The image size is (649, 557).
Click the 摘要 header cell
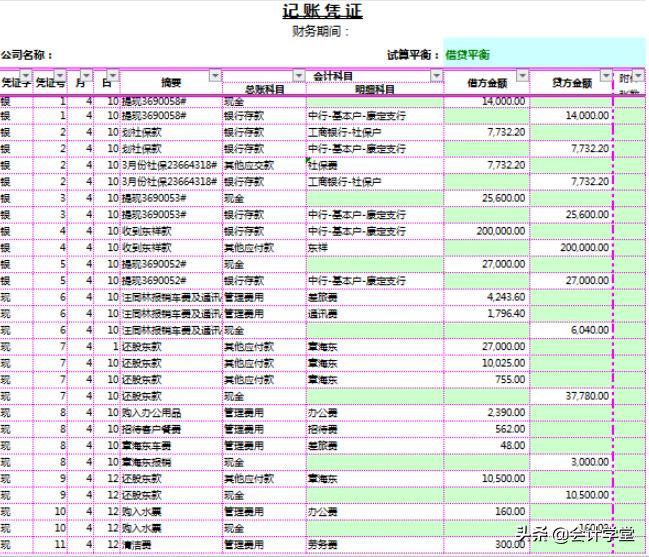pyautogui.click(x=171, y=82)
